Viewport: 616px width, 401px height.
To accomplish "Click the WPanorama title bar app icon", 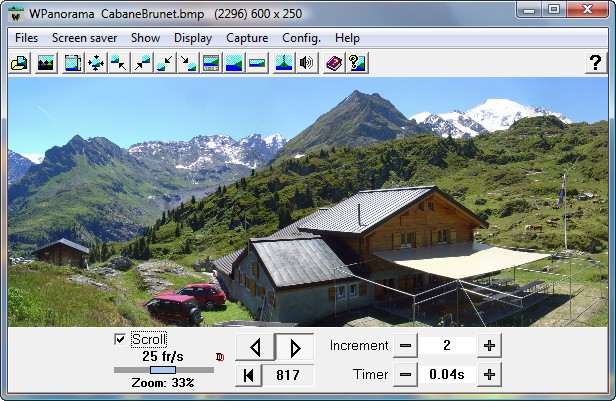I will pos(16,14).
